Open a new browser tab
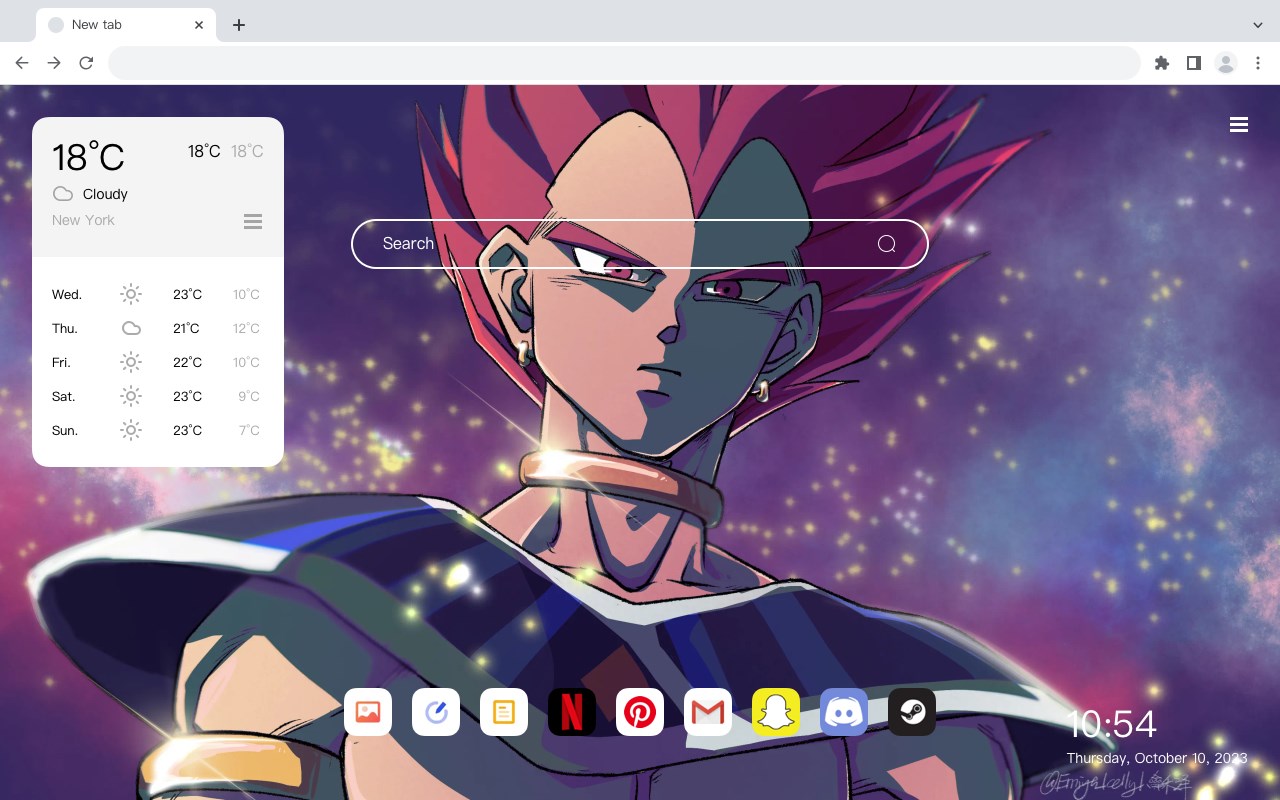This screenshot has width=1280, height=800. click(x=238, y=25)
